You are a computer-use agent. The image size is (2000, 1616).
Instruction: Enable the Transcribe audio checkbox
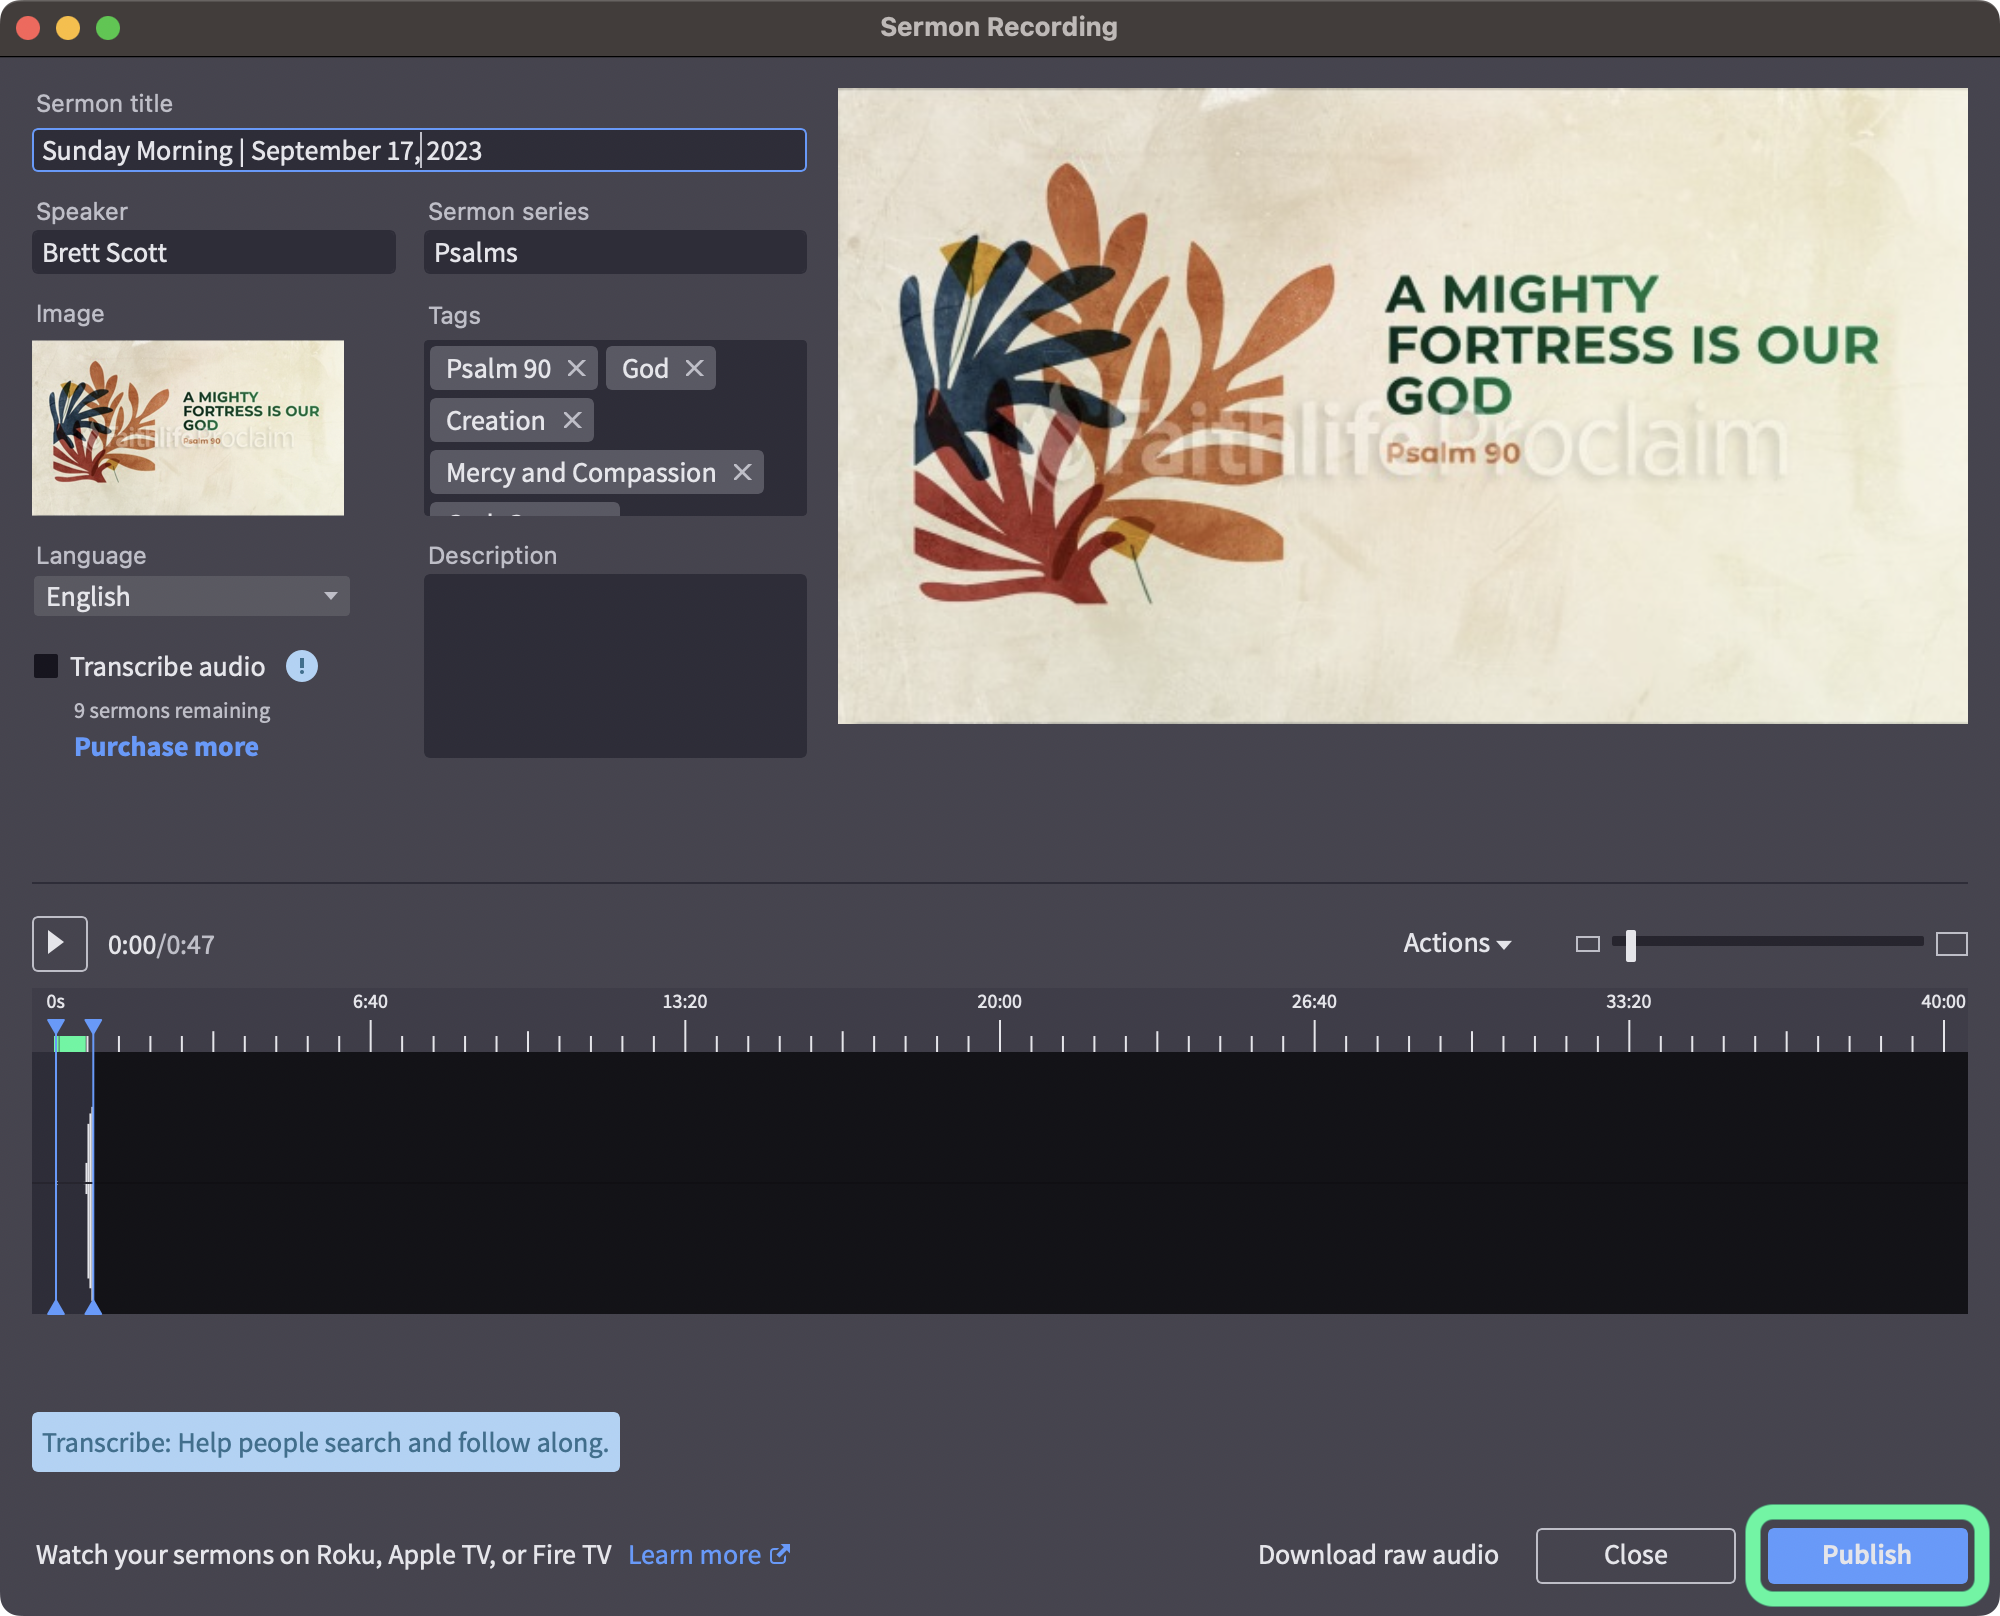pyautogui.click(x=46, y=666)
